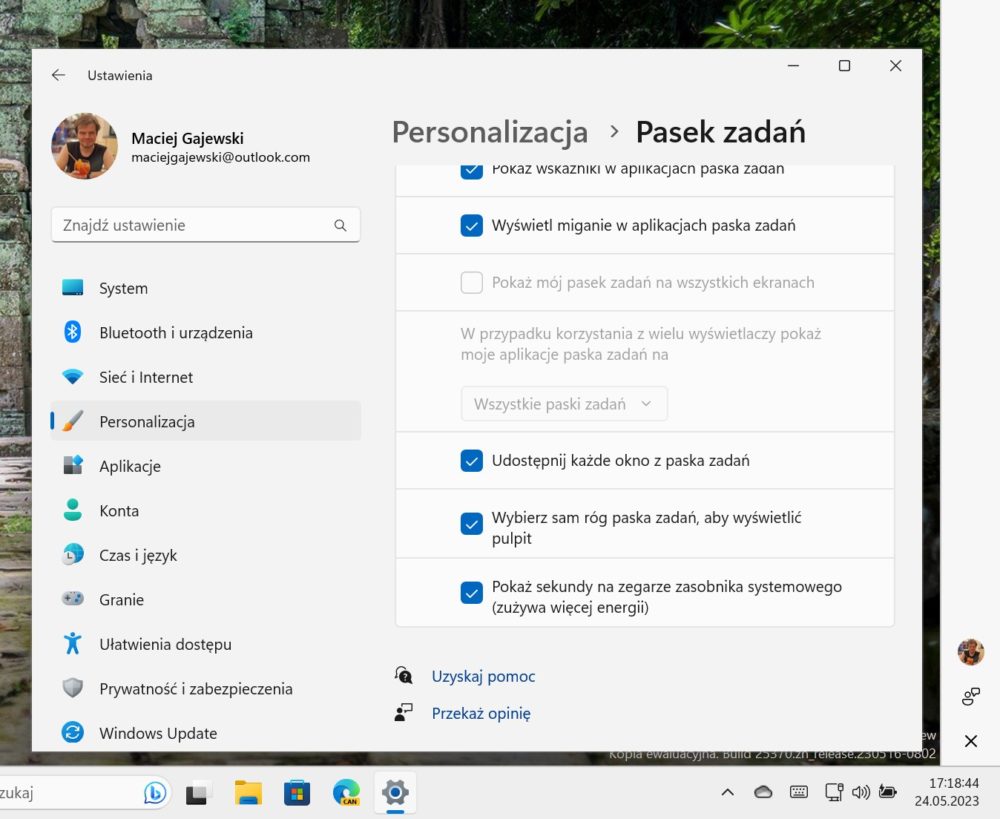The image size is (1000, 819).
Task: Toggle Wybierz sam róg paska zadań checkbox
Action: (471, 524)
